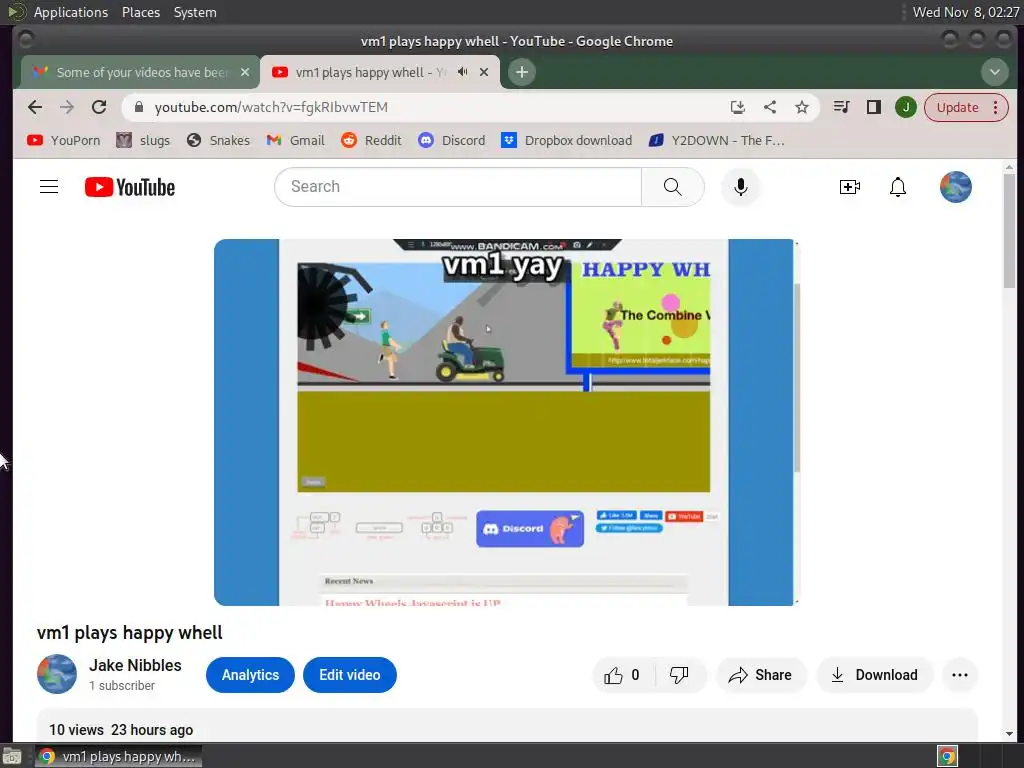
Task: Bookmark this page with star icon
Action: (x=802, y=107)
